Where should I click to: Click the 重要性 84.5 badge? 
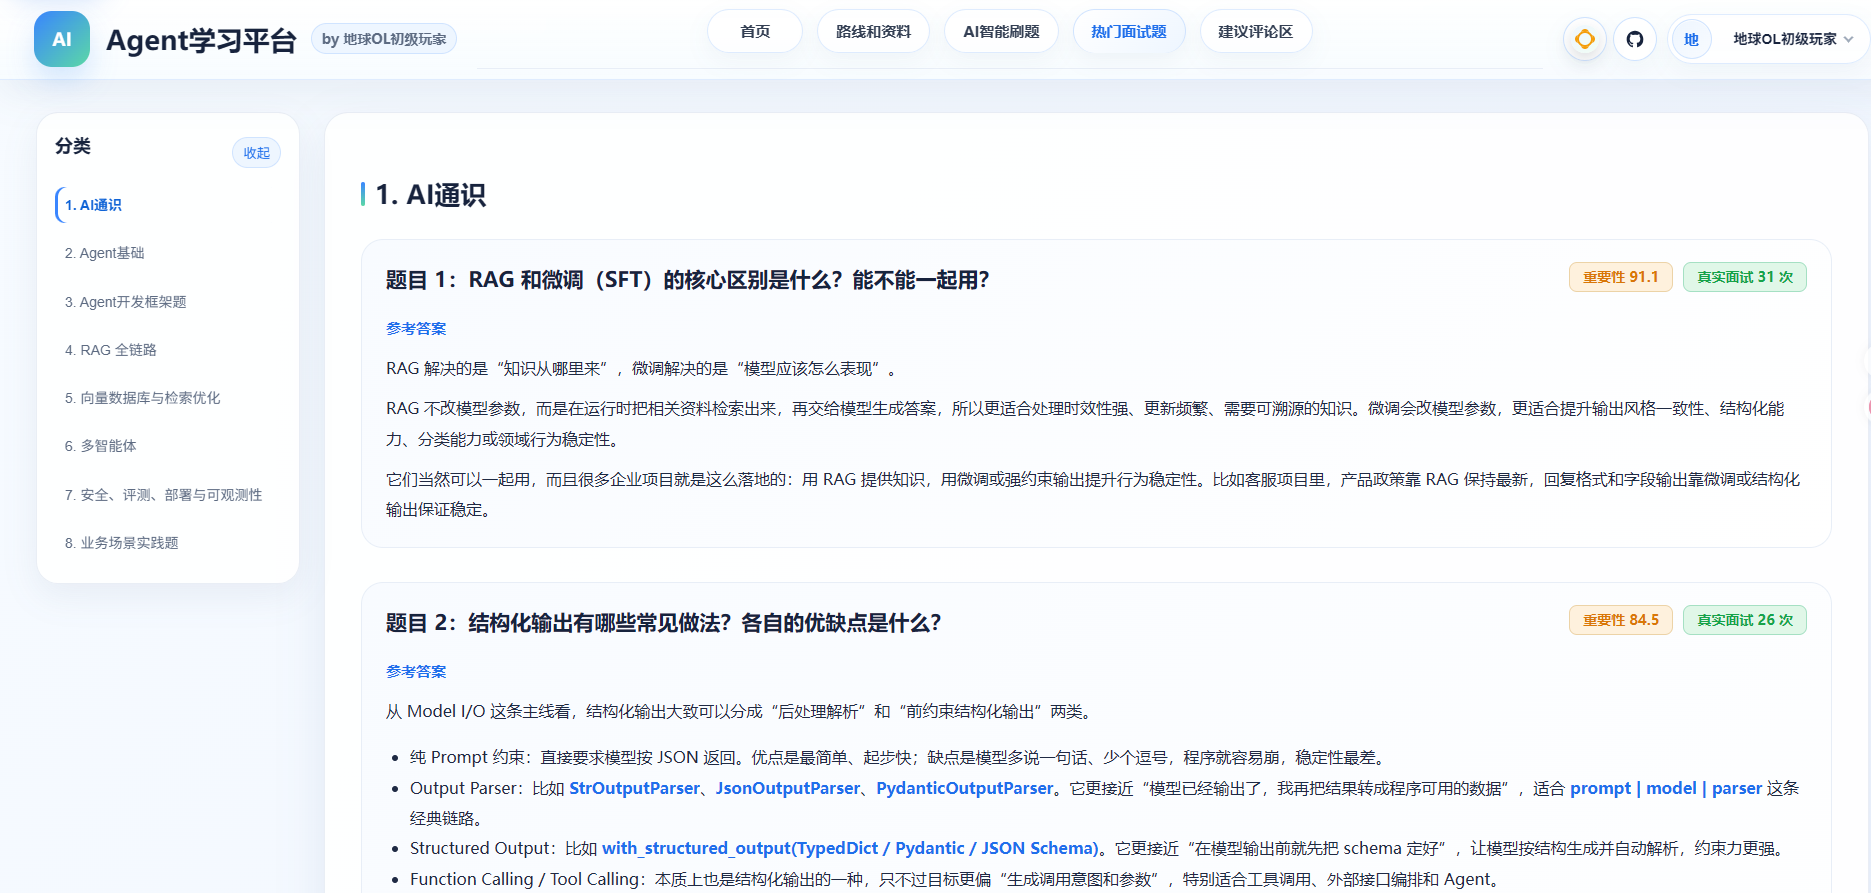click(1621, 620)
